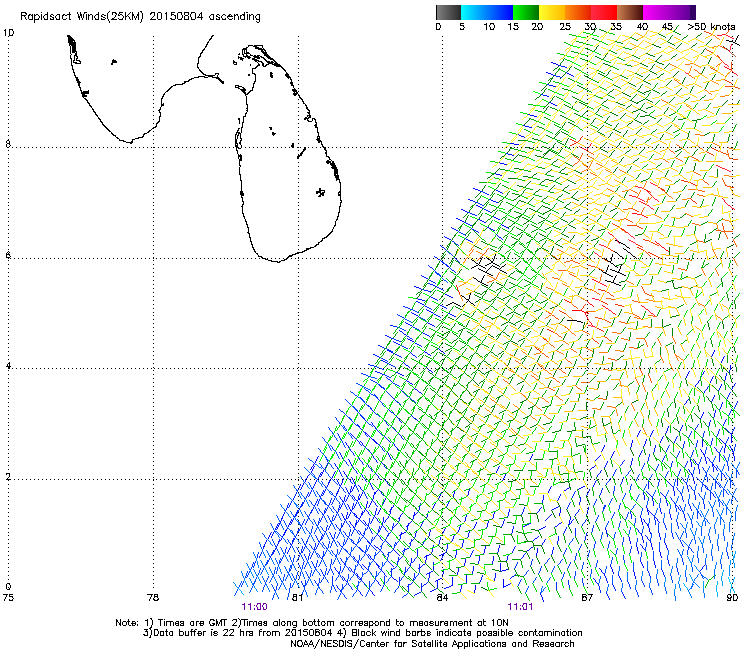Click the longitude axis label '78'
The width and height of the screenshot is (740, 650).
point(153,597)
